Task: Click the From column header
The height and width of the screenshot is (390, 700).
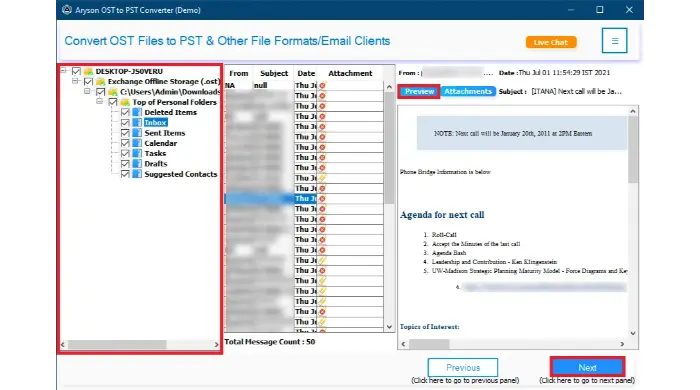Action: pos(239,73)
